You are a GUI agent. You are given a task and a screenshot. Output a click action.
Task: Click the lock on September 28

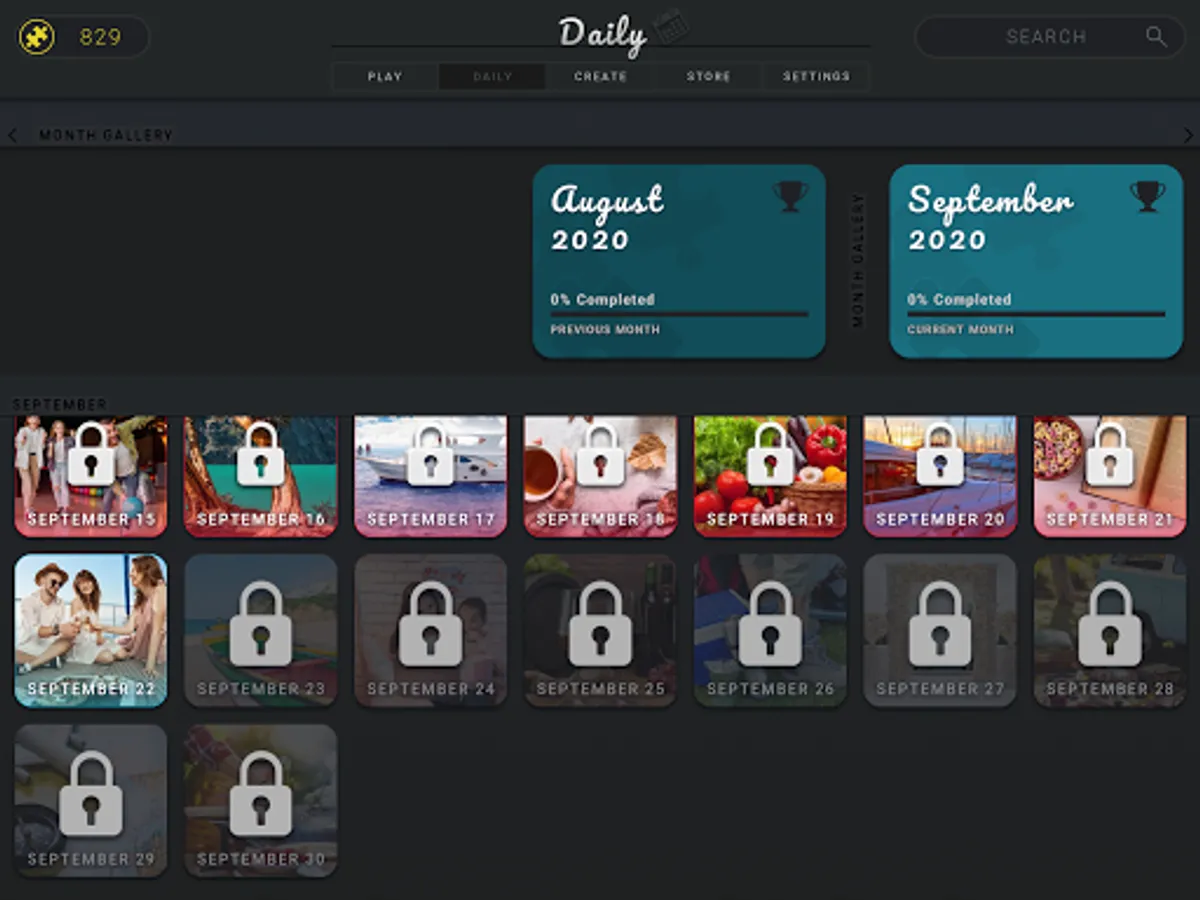pyautogui.click(x=1111, y=624)
